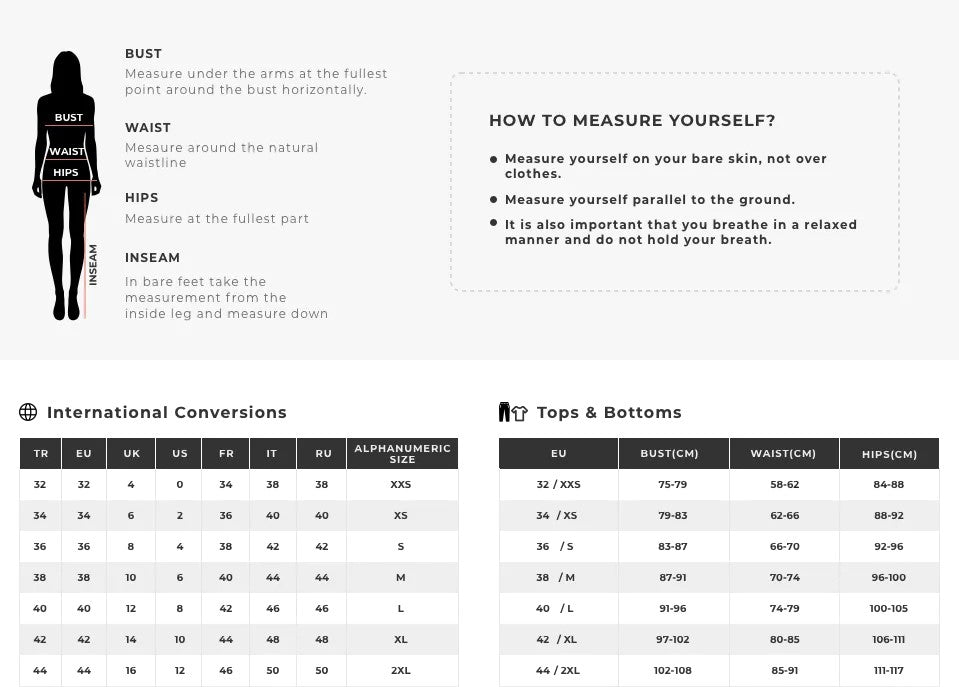Click the HIPS label on the silhouette
The height and width of the screenshot is (687, 959).
[x=66, y=173]
